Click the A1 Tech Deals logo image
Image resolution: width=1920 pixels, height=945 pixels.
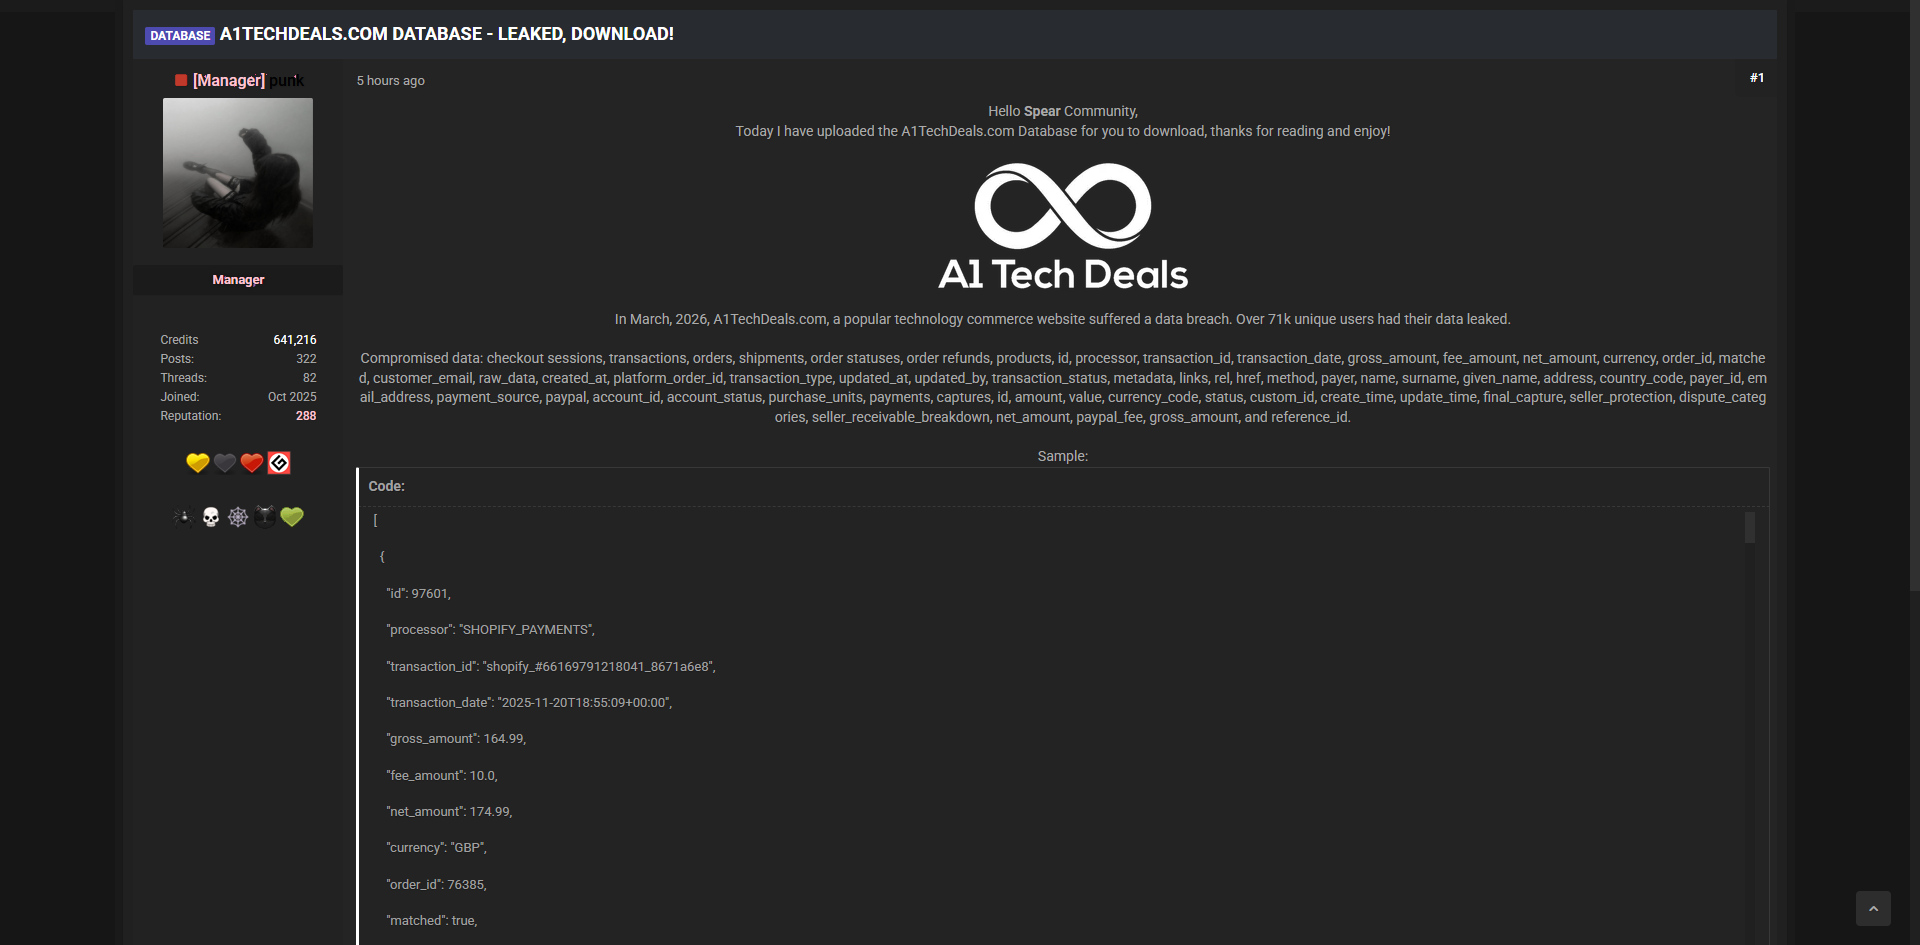(x=1063, y=227)
